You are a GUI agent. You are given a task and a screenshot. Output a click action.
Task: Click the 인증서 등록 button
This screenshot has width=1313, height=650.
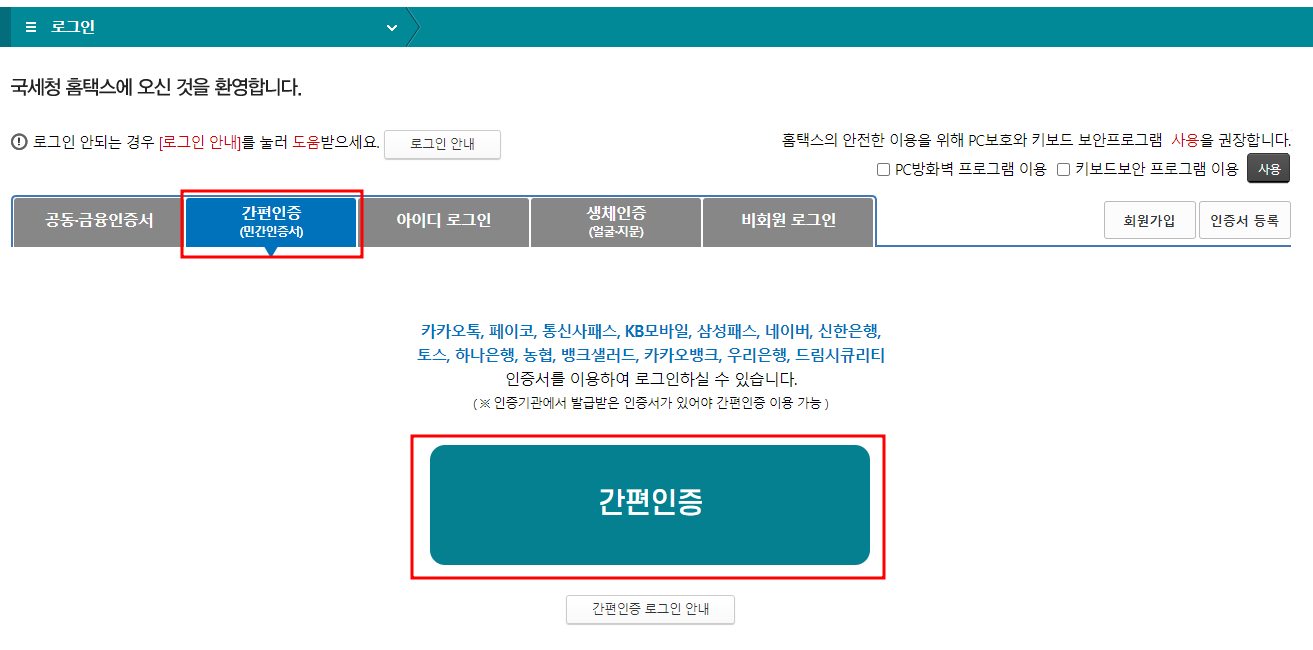(x=1244, y=219)
